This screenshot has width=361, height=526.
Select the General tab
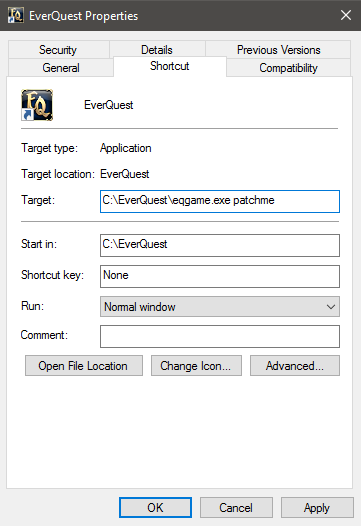[x=61, y=68]
